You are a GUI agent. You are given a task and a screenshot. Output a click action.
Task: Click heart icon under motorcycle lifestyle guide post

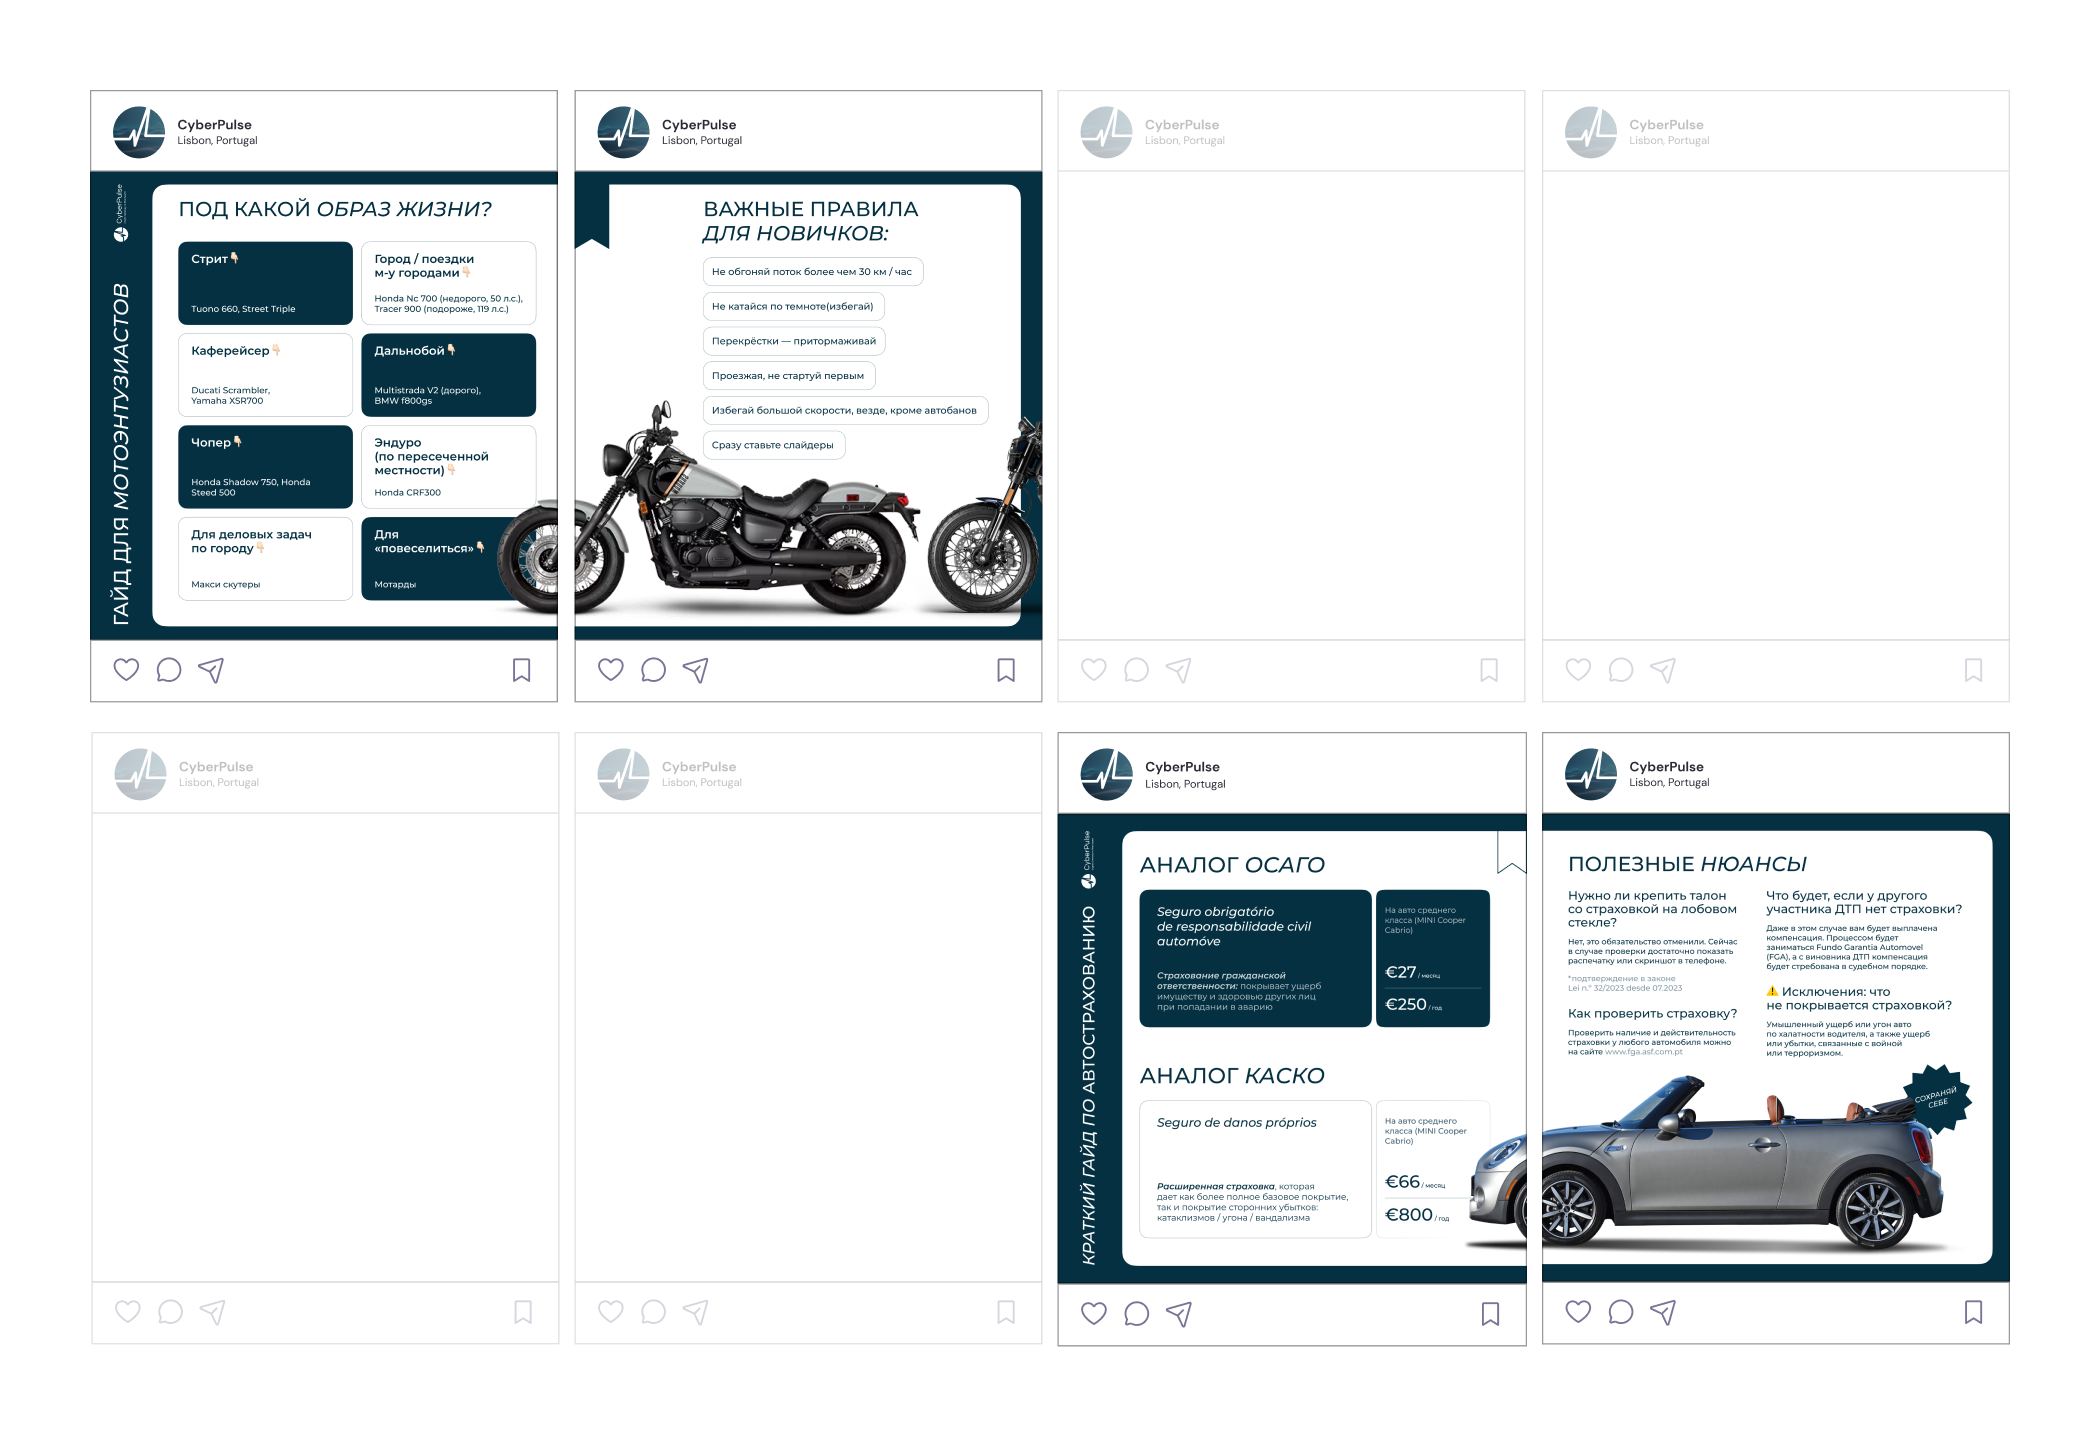[126, 670]
